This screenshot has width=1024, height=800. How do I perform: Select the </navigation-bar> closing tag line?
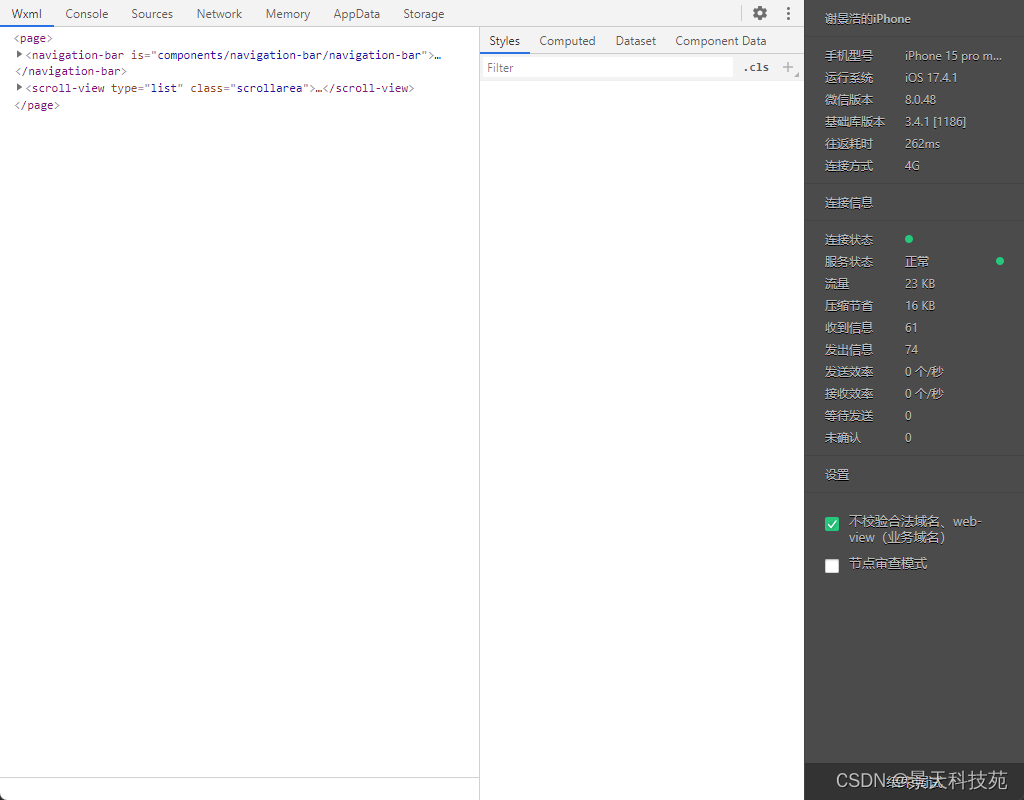[x=71, y=71]
